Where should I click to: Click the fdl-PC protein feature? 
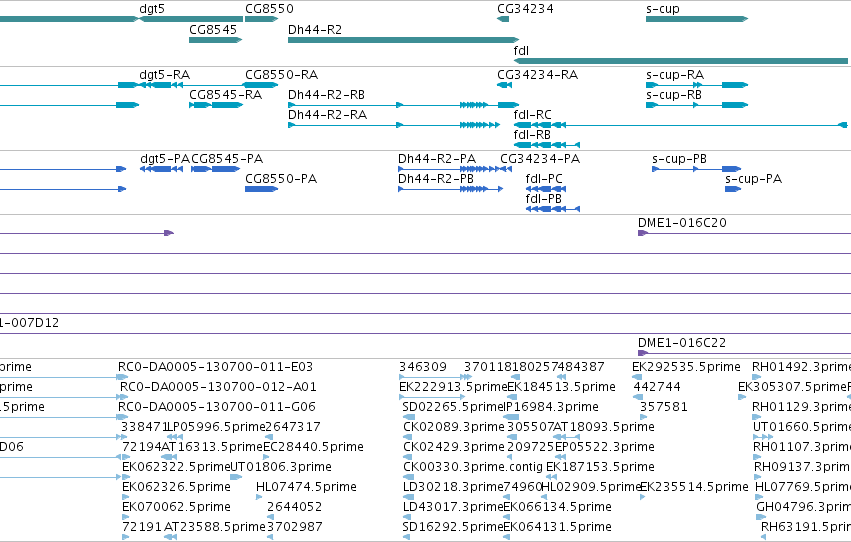(546, 189)
